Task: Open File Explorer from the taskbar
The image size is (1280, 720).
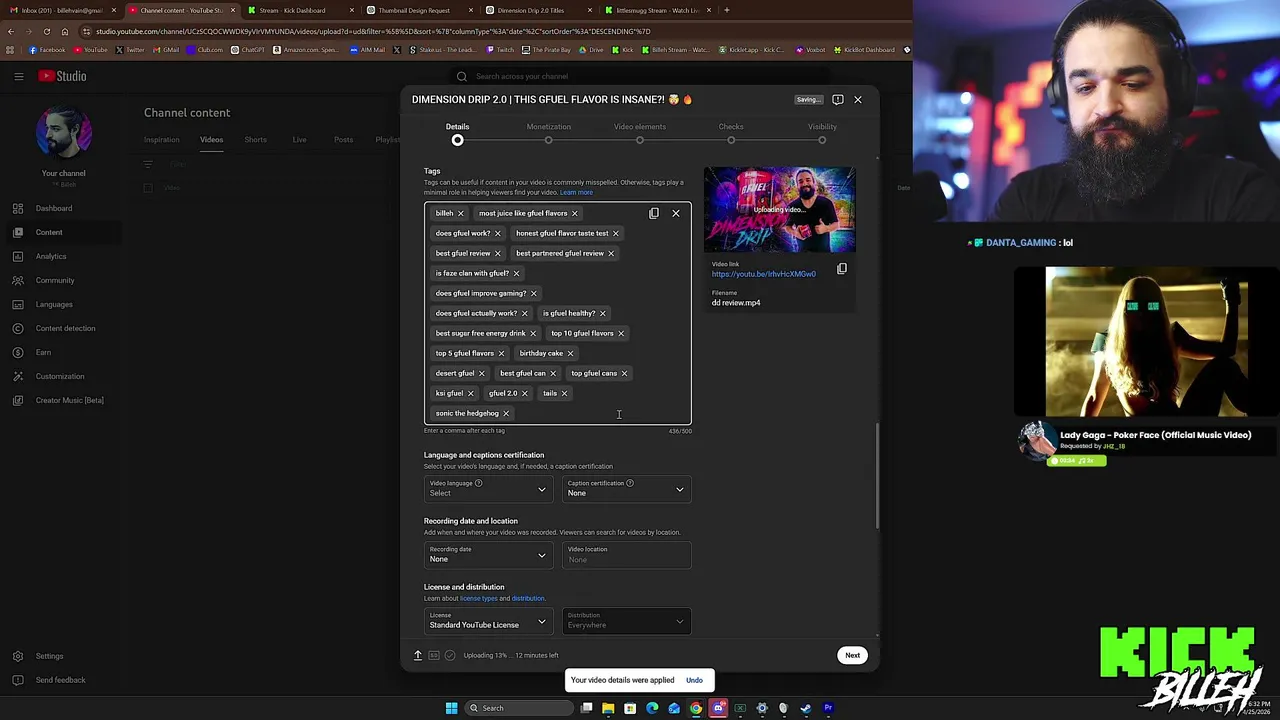Action: click(x=608, y=708)
